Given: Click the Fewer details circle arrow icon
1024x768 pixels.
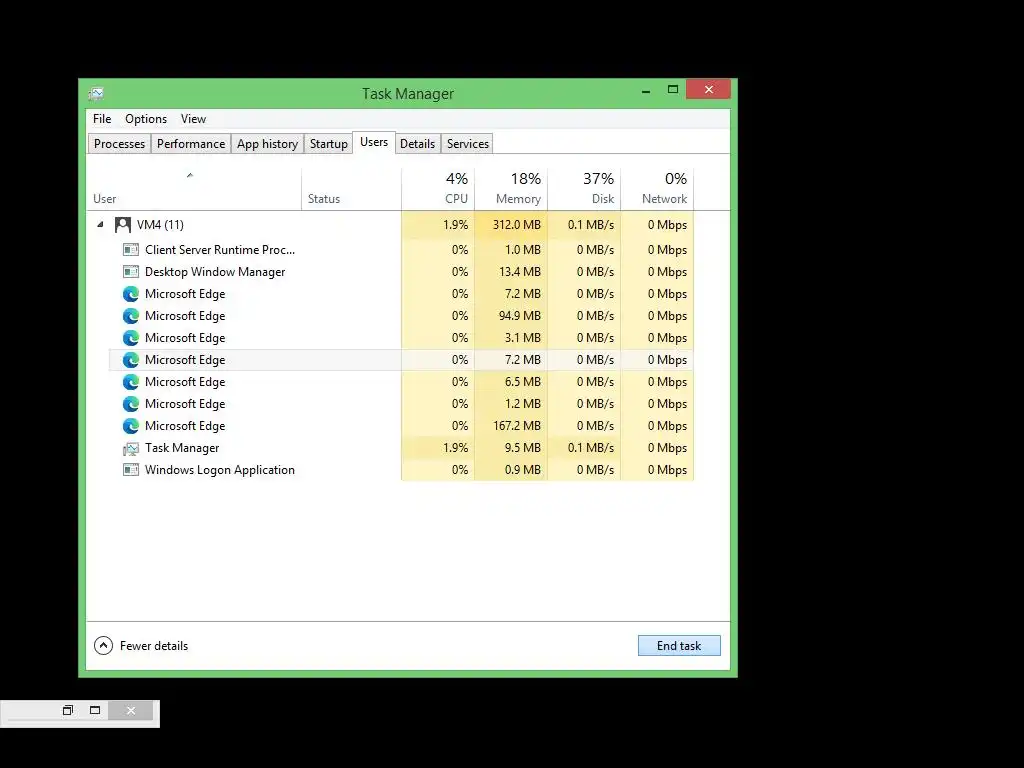Looking at the screenshot, I should [103, 646].
